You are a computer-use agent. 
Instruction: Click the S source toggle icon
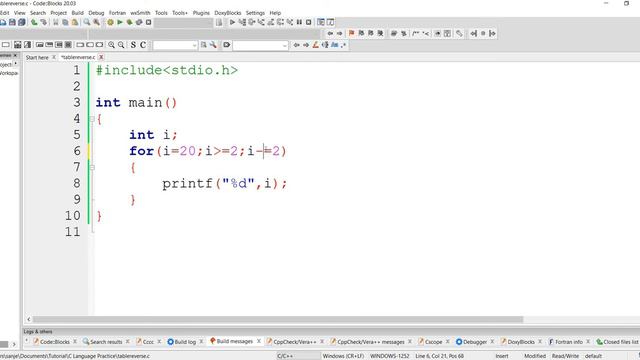[133, 45]
